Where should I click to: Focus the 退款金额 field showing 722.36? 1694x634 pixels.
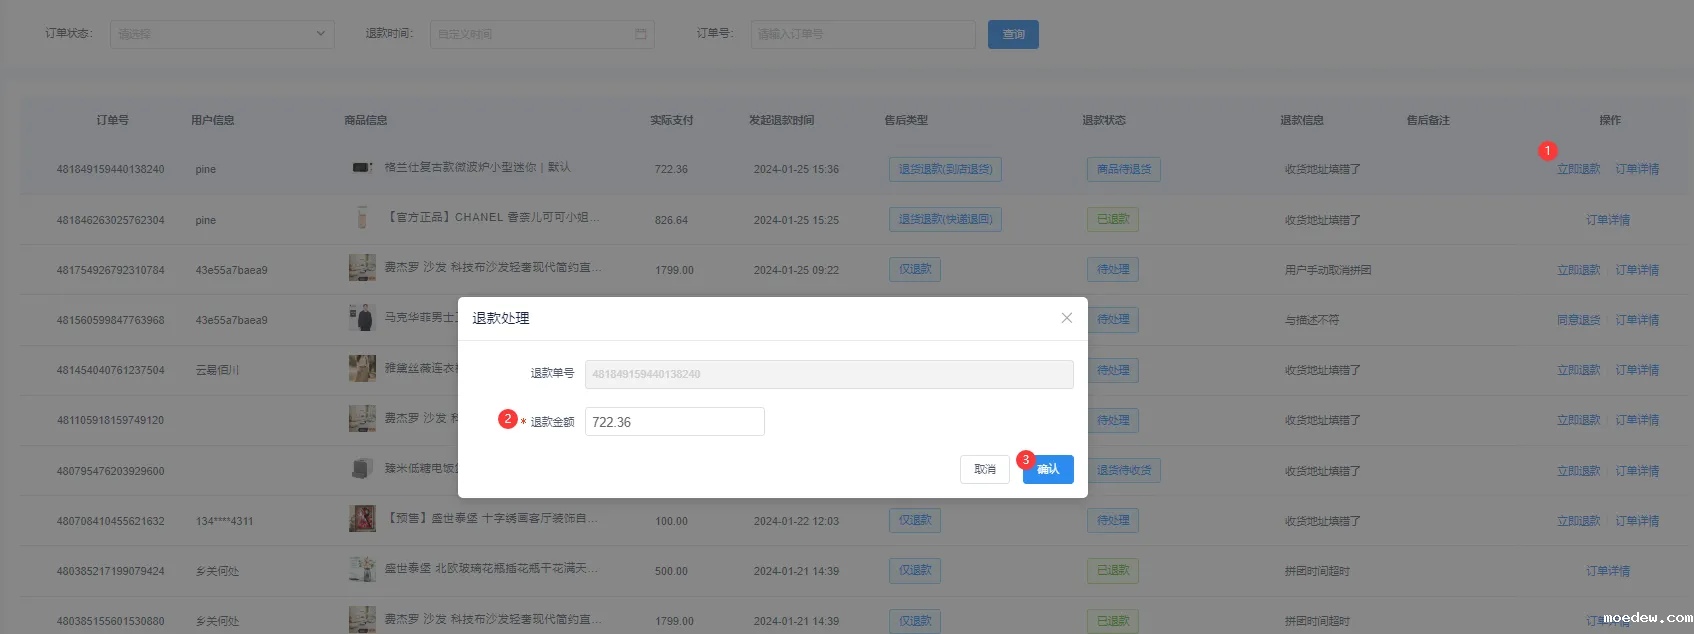point(674,422)
